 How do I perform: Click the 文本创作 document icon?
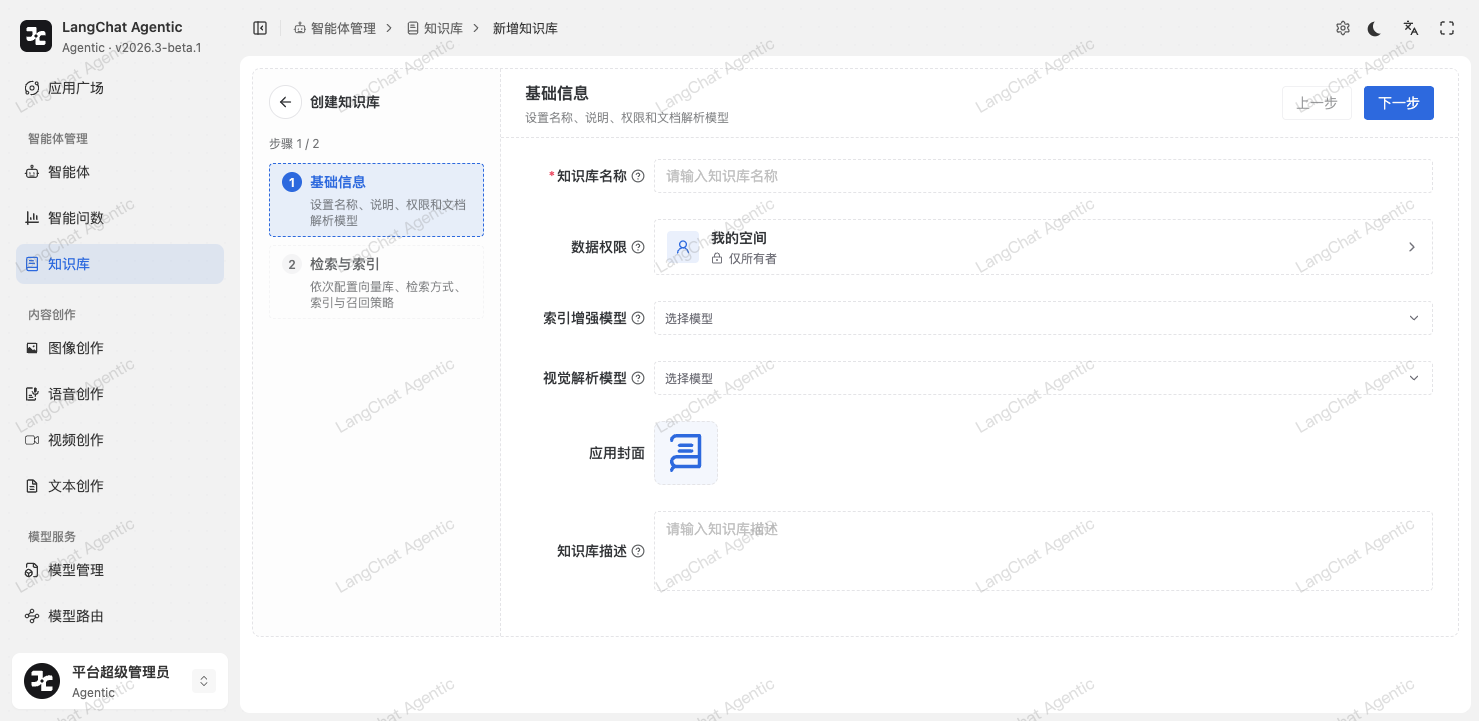tap(32, 486)
